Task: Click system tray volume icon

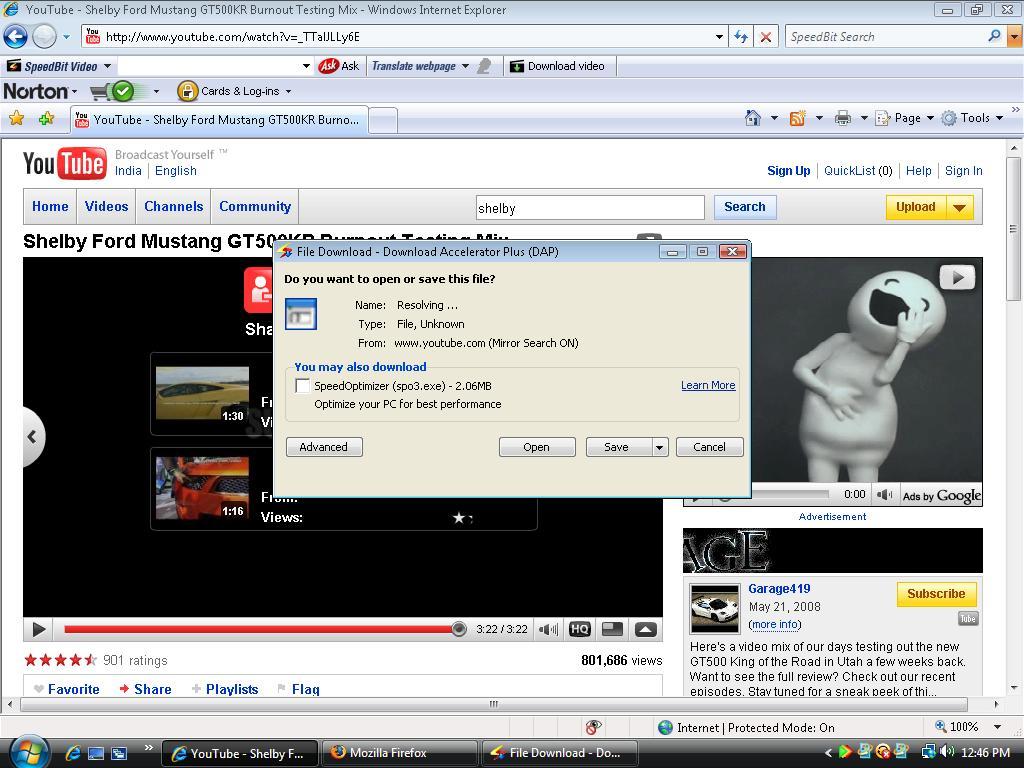Action: pos(947,752)
